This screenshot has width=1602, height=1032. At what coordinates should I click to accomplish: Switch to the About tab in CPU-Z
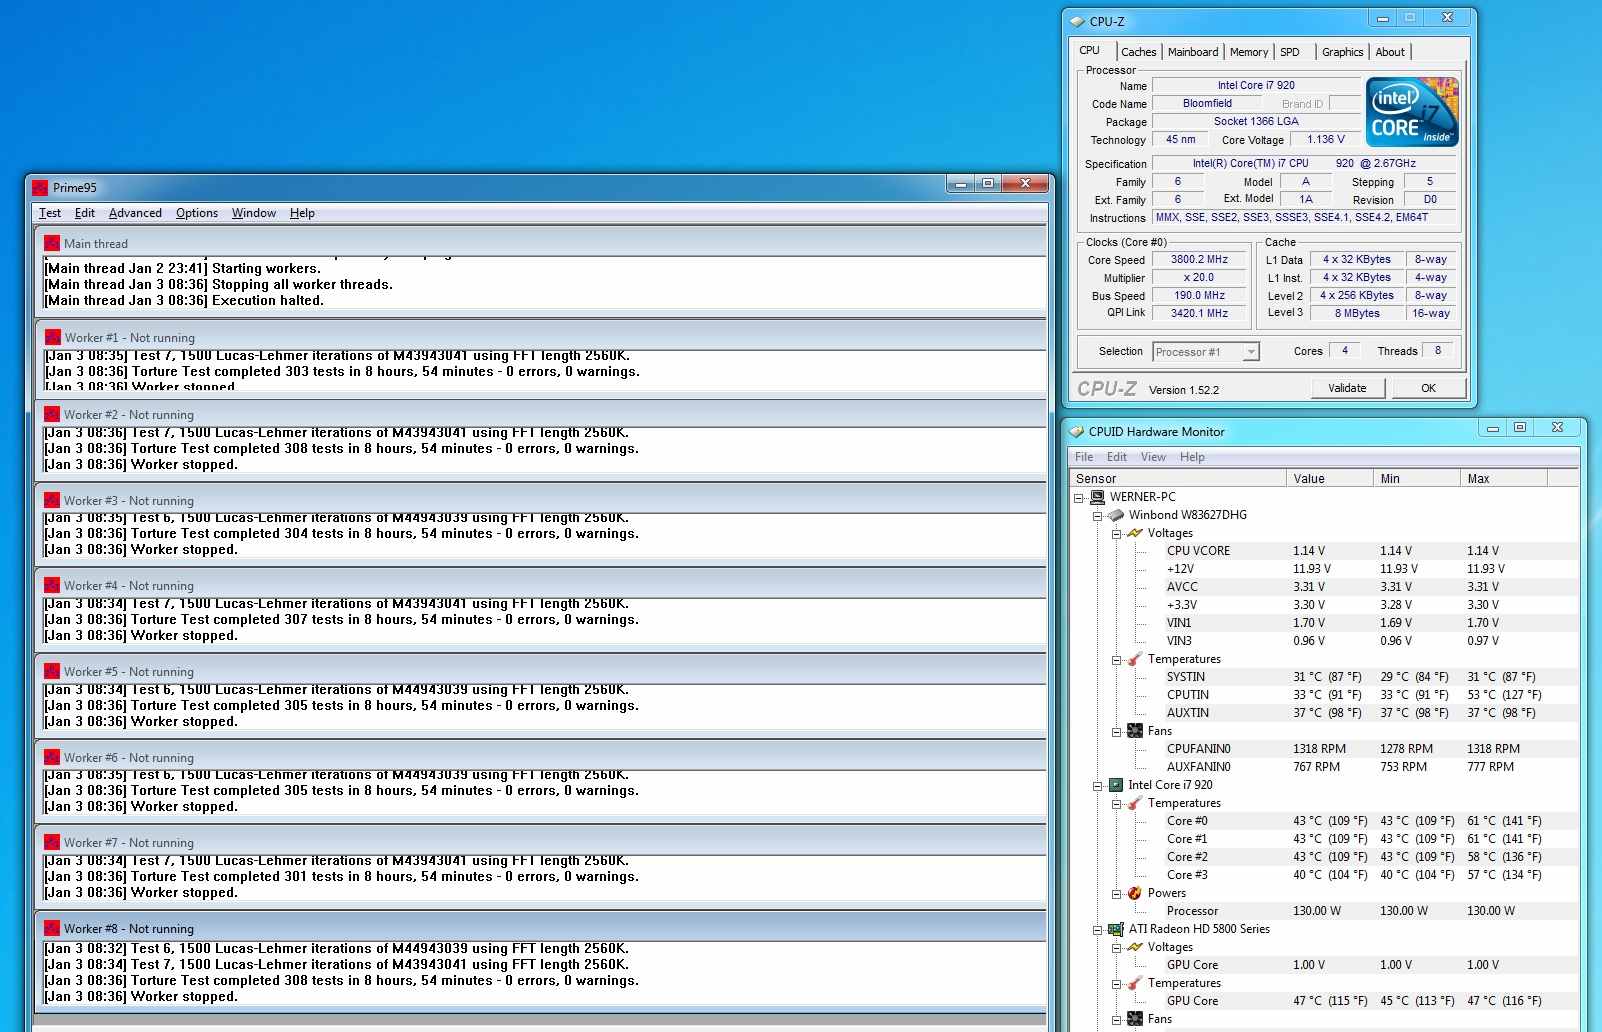pos(1390,52)
